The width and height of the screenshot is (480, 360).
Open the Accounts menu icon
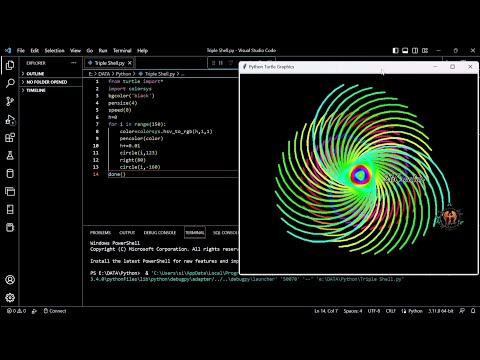click(x=10, y=280)
